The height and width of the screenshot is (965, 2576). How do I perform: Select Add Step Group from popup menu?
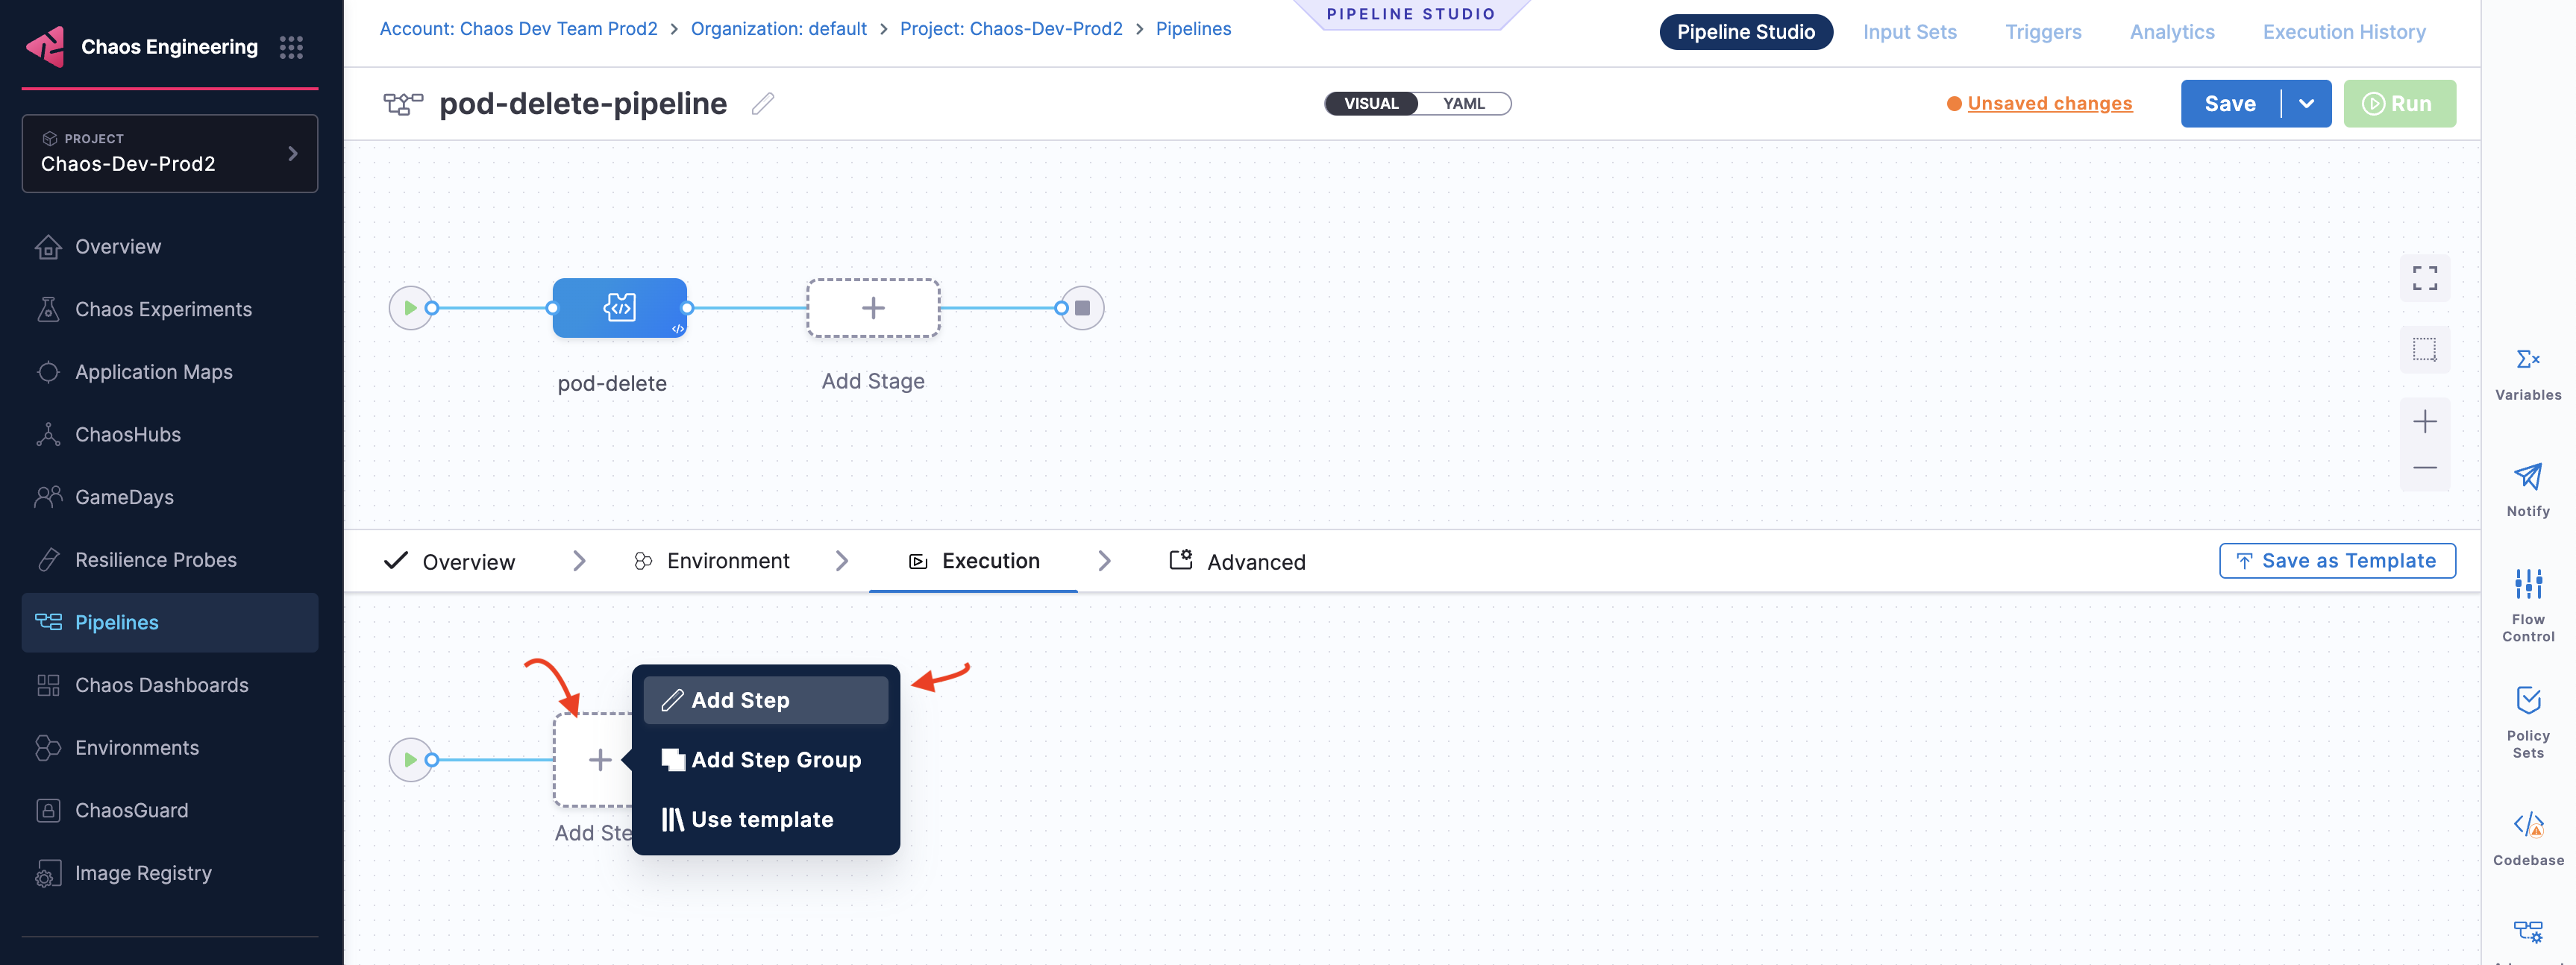766,760
